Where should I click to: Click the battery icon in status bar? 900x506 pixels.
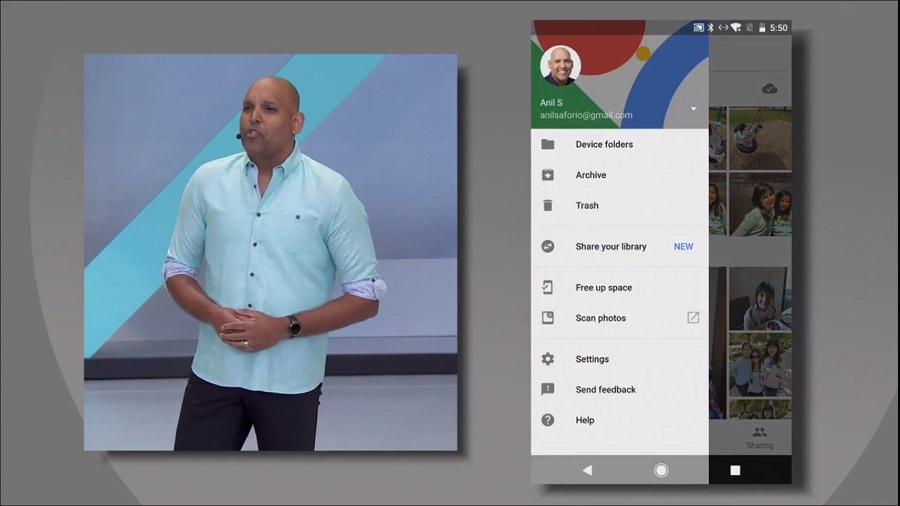[x=762, y=28]
